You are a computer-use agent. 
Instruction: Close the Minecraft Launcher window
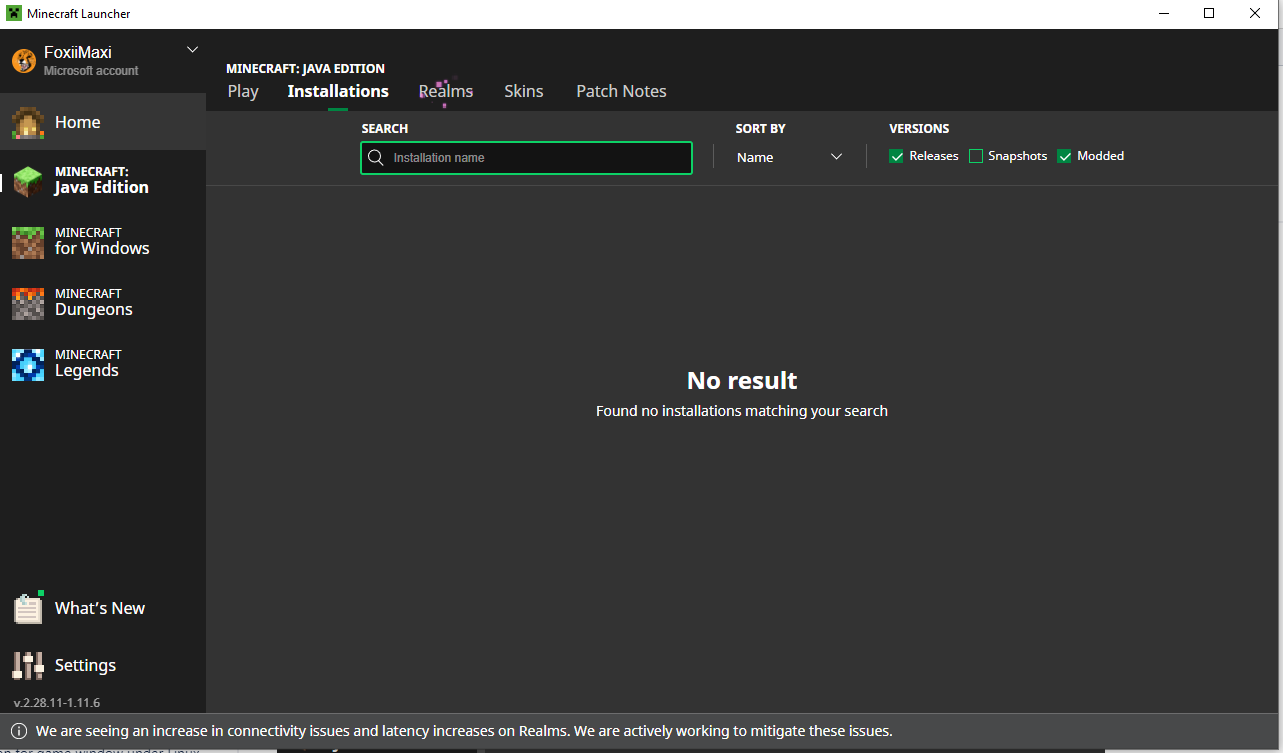click(1255, 14)
